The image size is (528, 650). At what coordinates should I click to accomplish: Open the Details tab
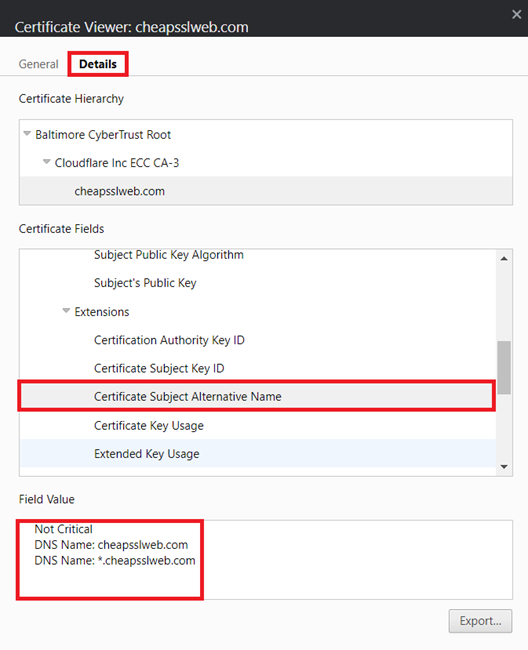(x=98, y=64)
